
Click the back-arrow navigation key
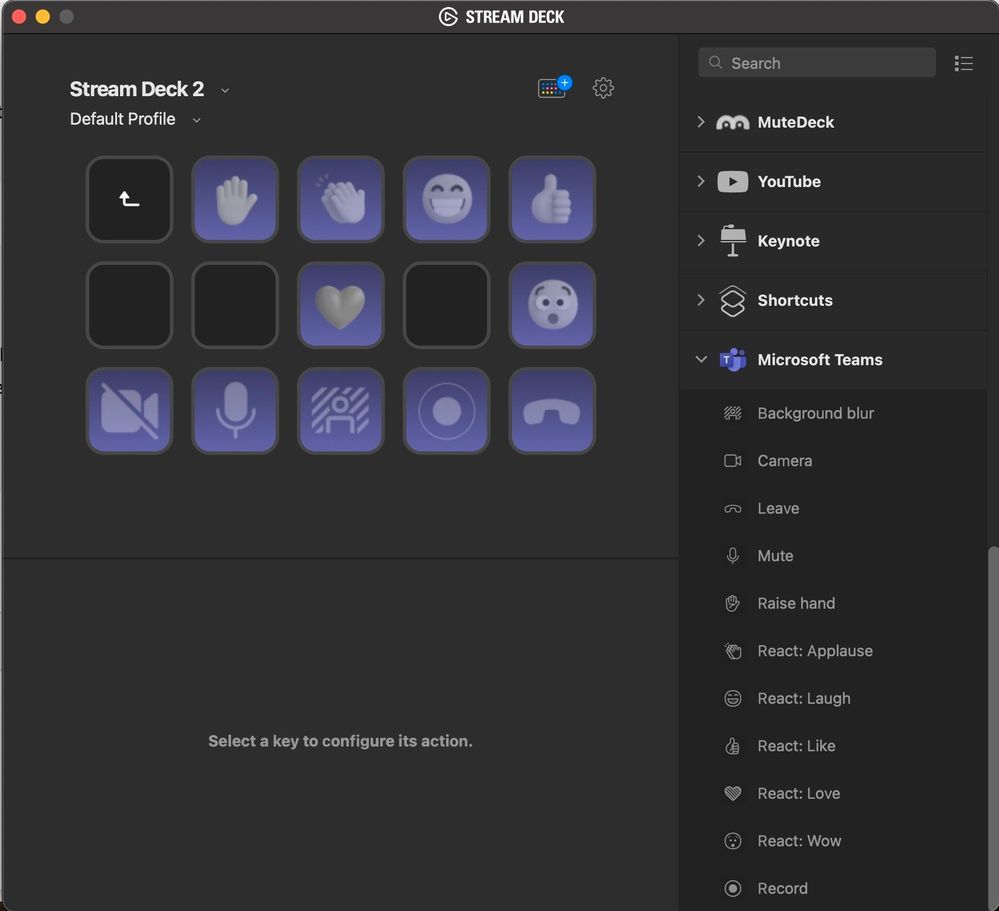129,199
